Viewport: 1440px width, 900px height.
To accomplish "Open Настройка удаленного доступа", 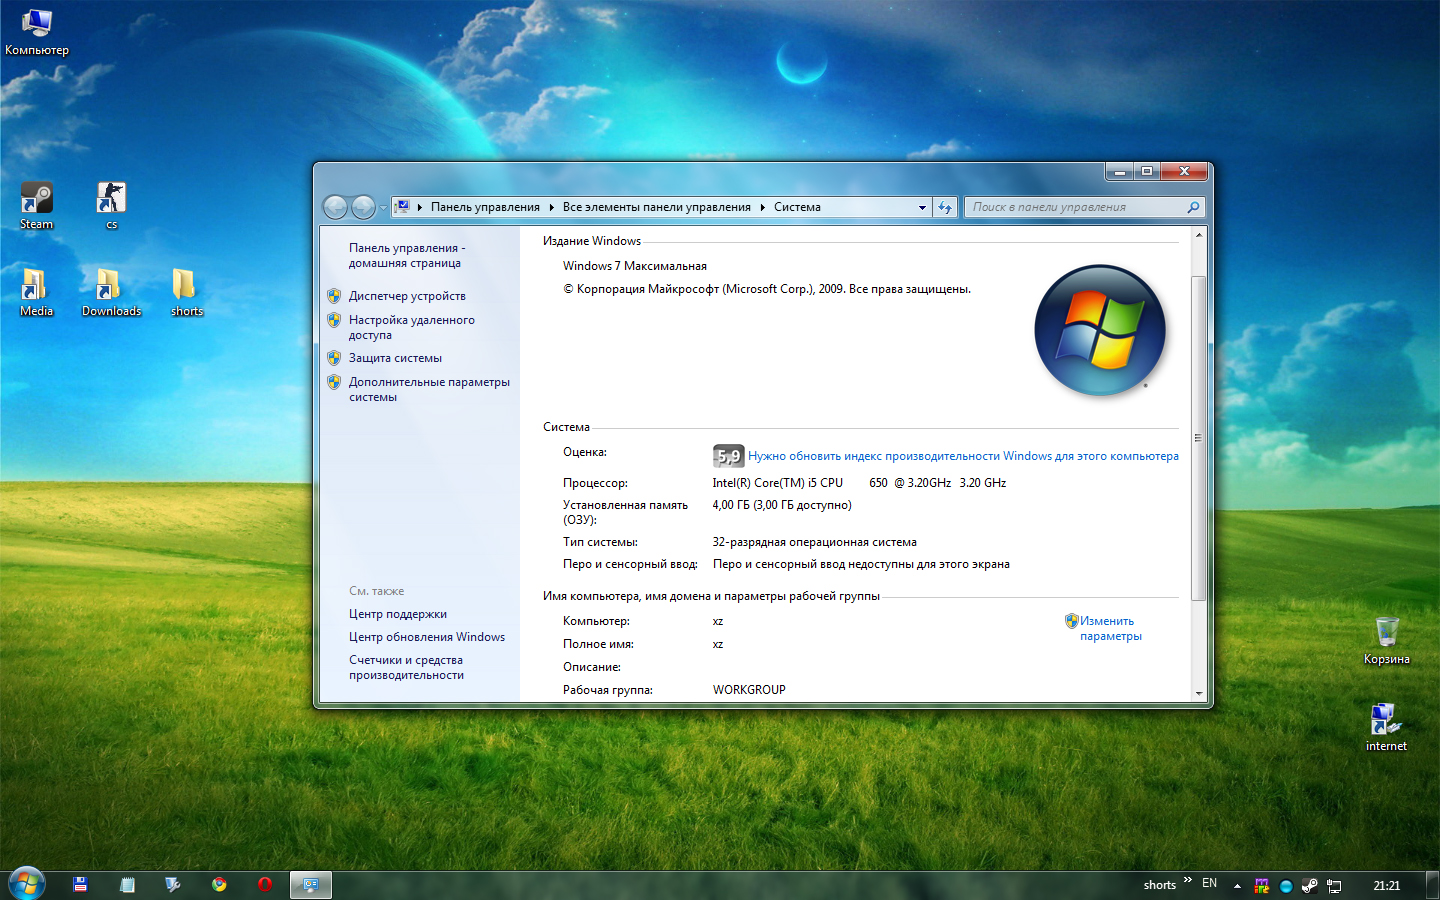I will tap(411, 327).
